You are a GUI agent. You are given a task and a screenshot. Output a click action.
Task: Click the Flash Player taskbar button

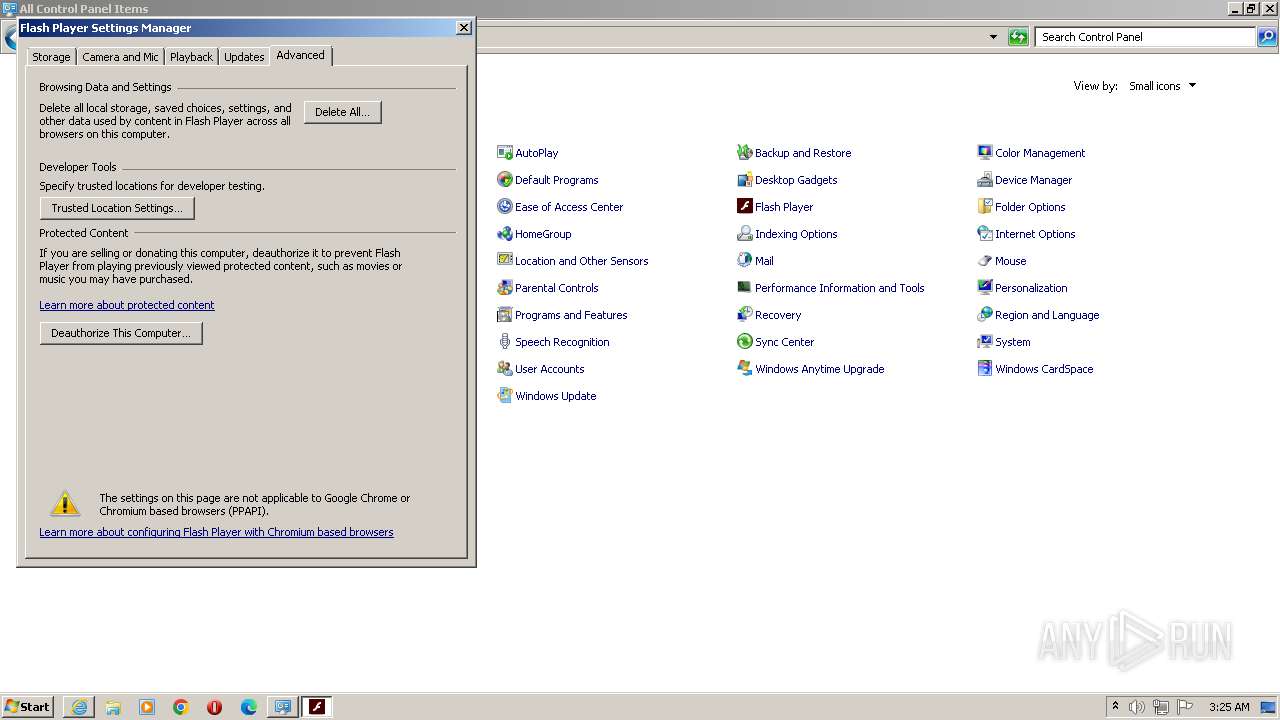pyautogui.click(x=317, y=707)
